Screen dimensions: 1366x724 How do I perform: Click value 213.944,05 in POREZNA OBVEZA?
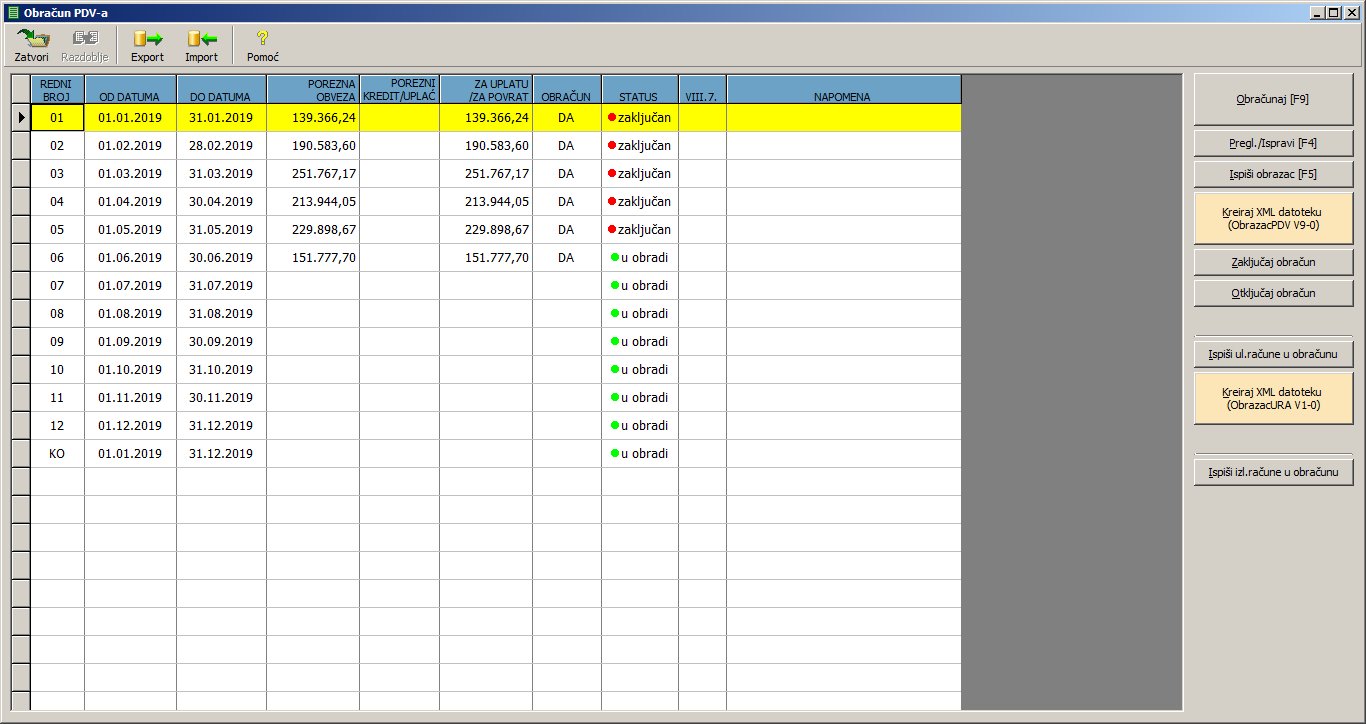[x=313, y=201]
